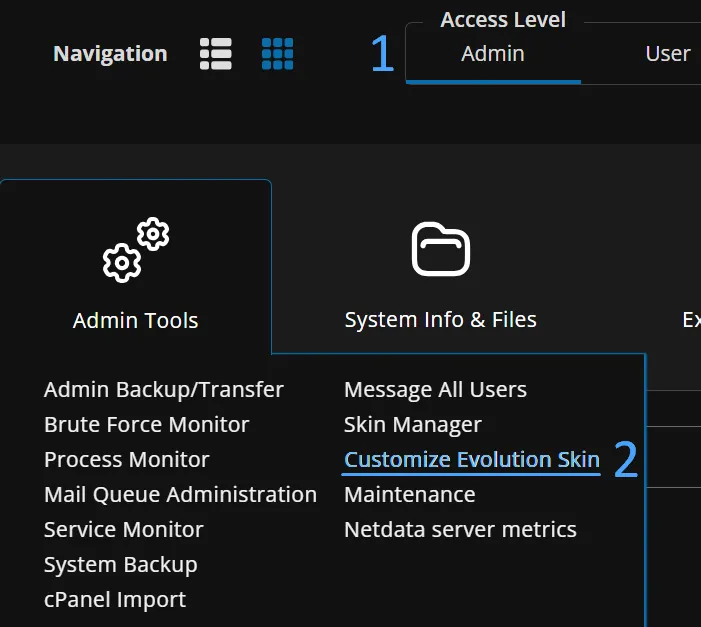This screenshot has width=701, height=627.
Task: Open Netdata server metrics
Action: 460,530
